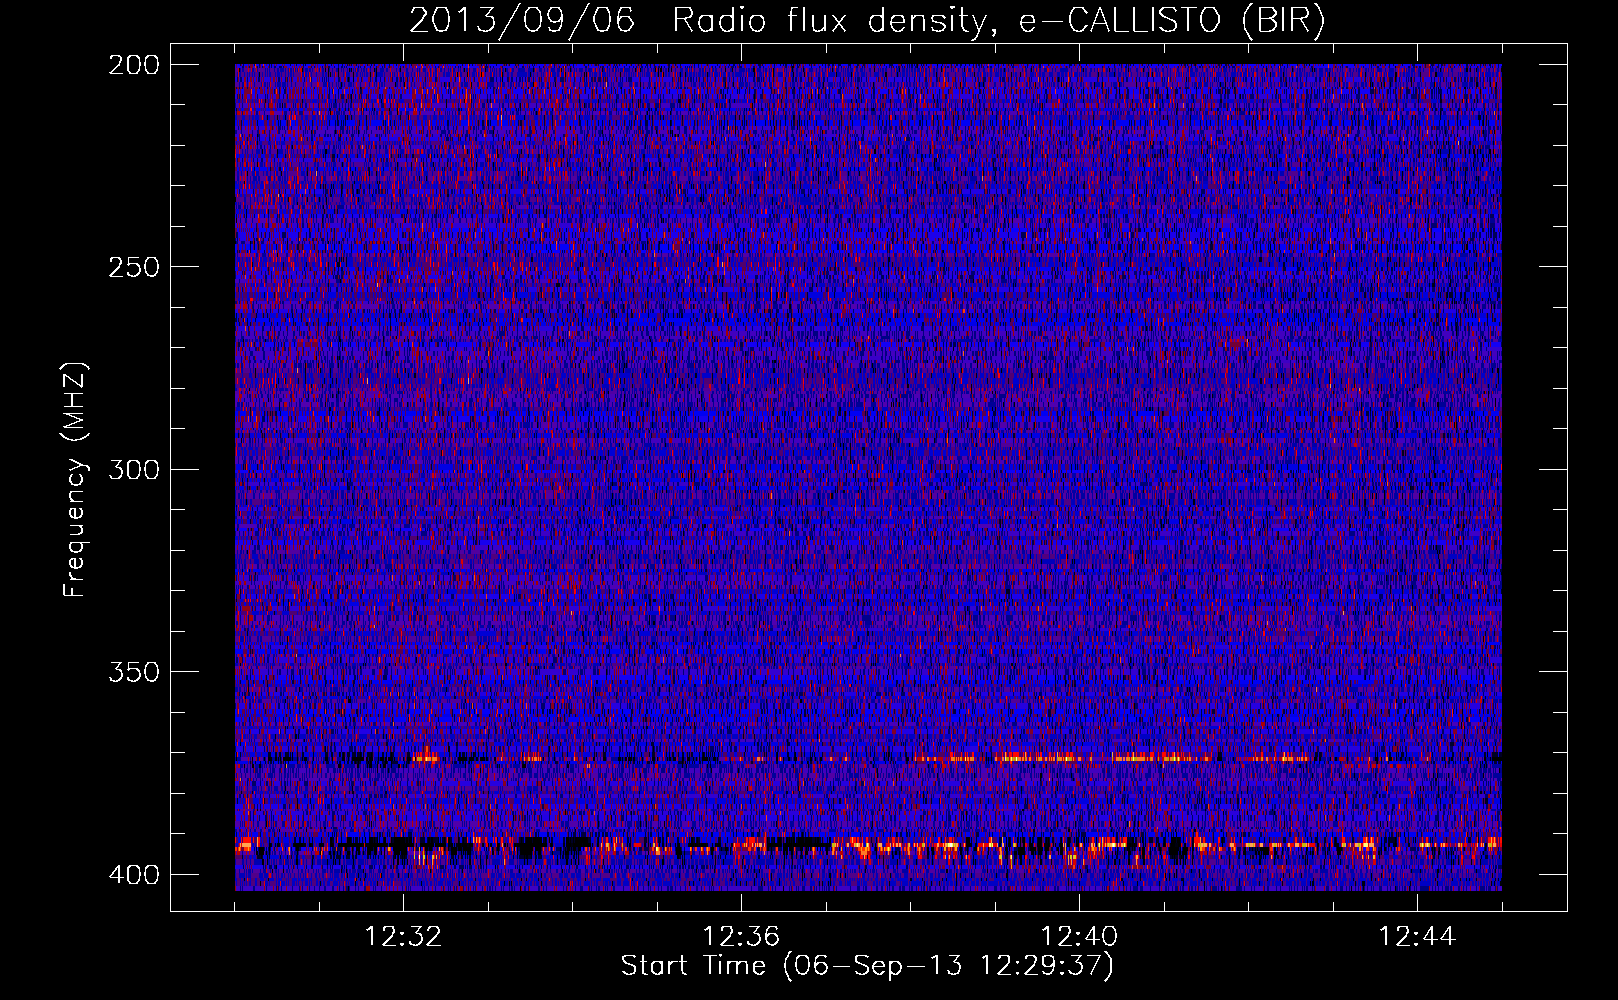Screen dimensions: 1618x1000
Task: Click the plot title '2013/09/06 Radio flux density, e-CALLISTO (BIR)'
Action: tap(867, 21)
